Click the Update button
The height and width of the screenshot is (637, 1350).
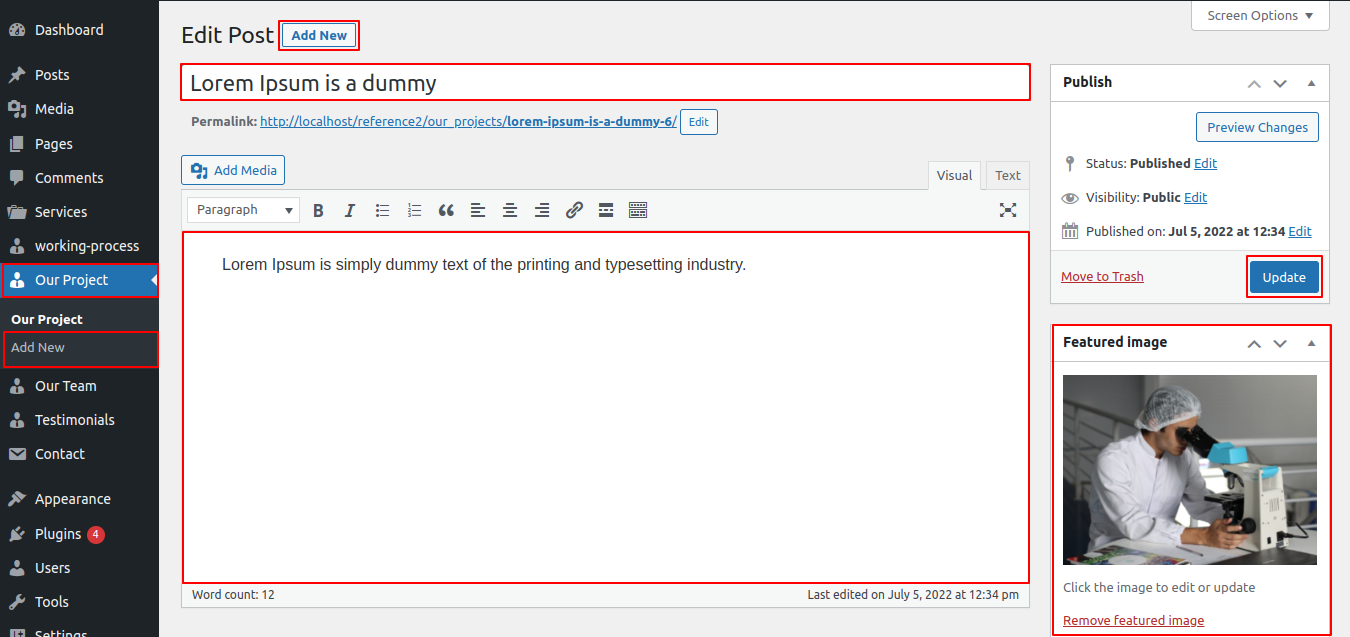[x=1283, y=277]
